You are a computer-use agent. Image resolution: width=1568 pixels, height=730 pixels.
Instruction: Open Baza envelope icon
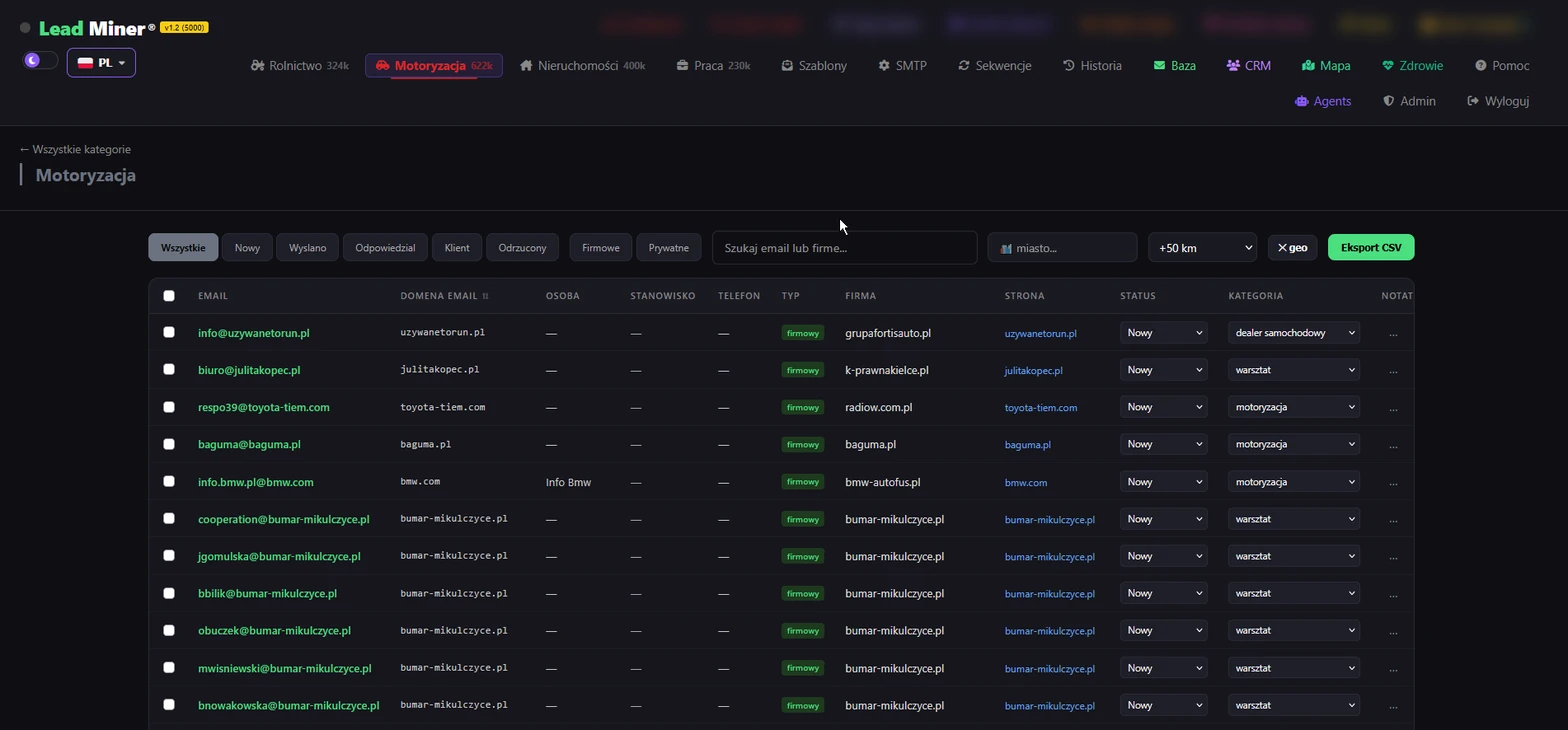pyautogui.click(x=1159, y=66)
